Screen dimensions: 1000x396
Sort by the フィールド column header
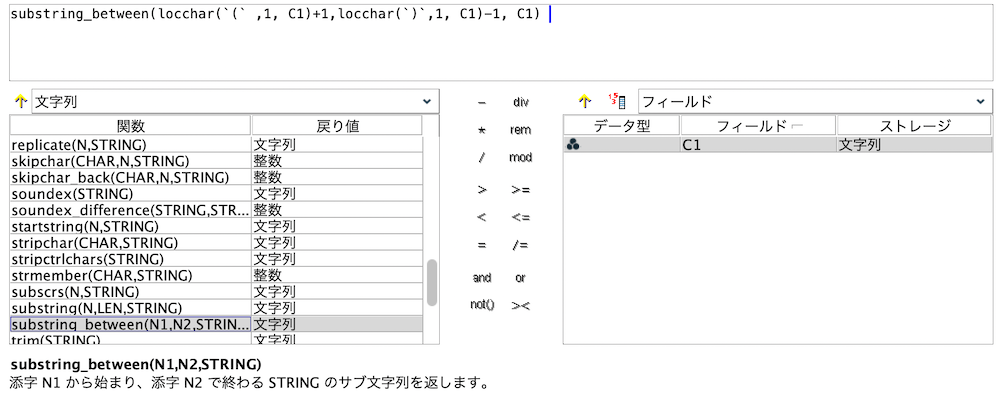758,126
